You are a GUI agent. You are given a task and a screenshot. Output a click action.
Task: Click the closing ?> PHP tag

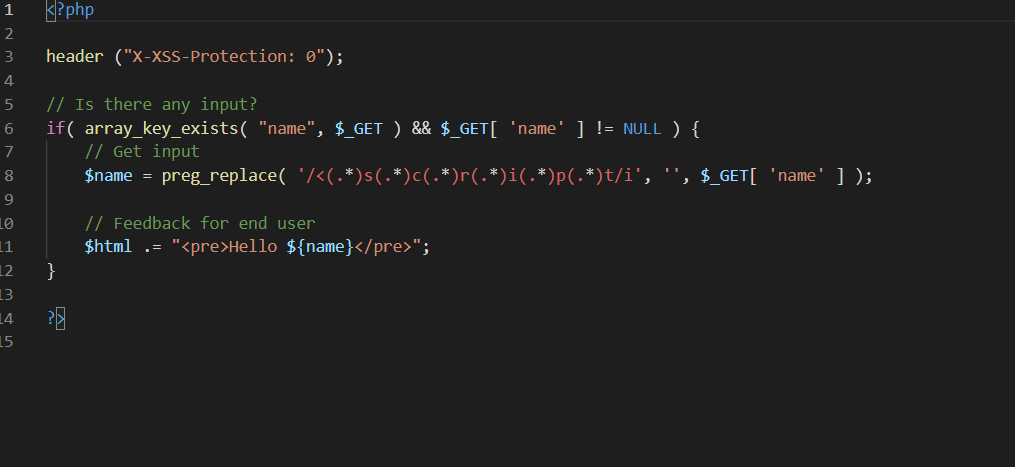(55, 318)
